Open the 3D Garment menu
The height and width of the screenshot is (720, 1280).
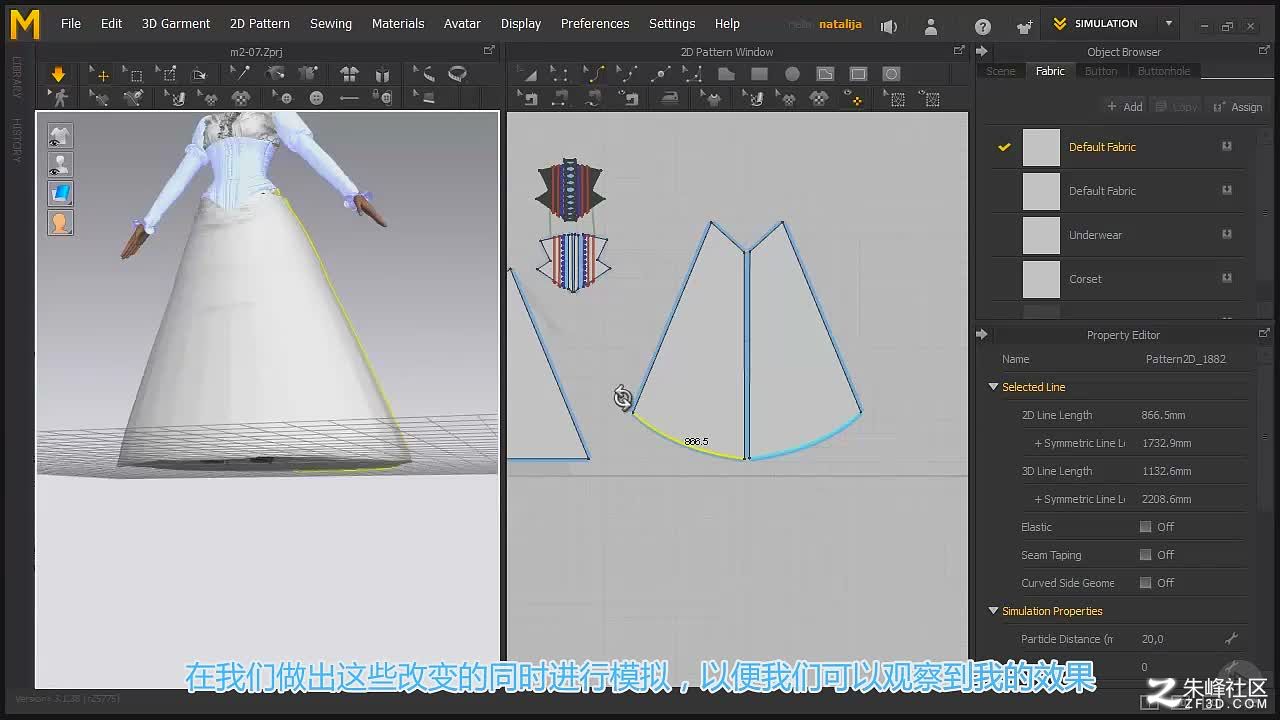[176, 24]
